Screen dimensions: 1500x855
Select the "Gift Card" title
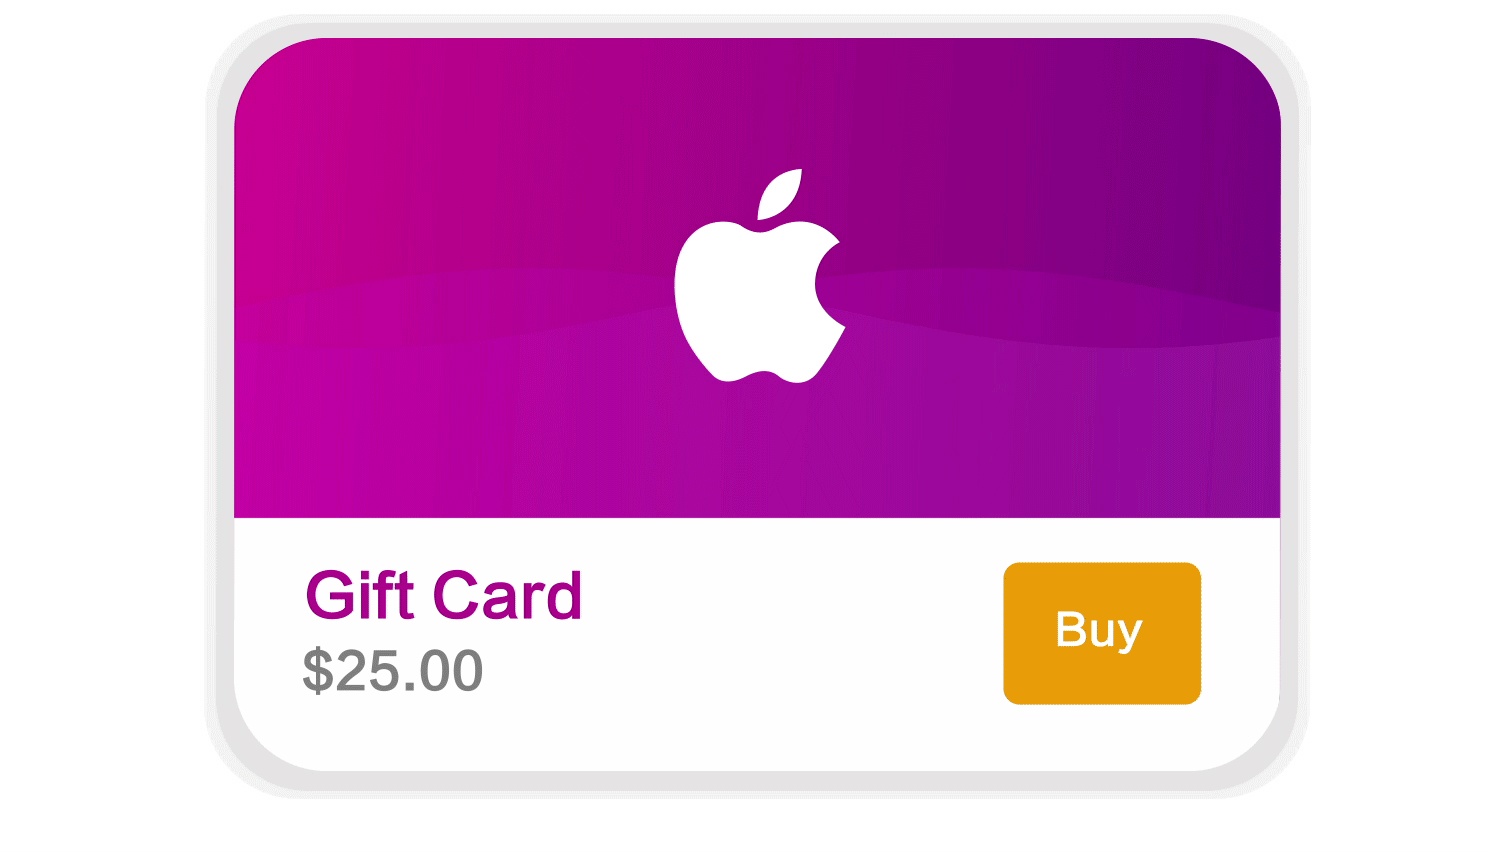coord(443,595)
